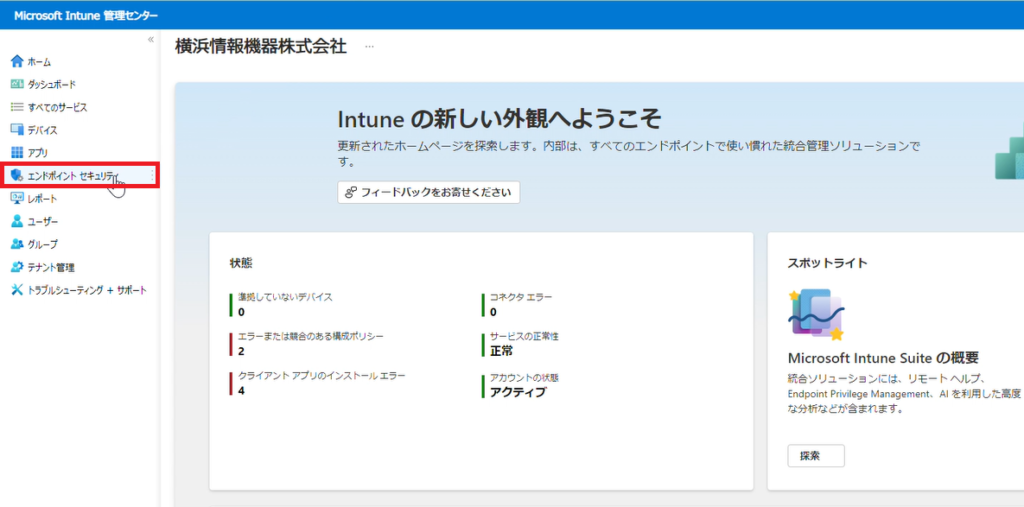Click the All services list icon
Image resolution: width=1024 pixels, height=507 pixels.
point(17,107)
